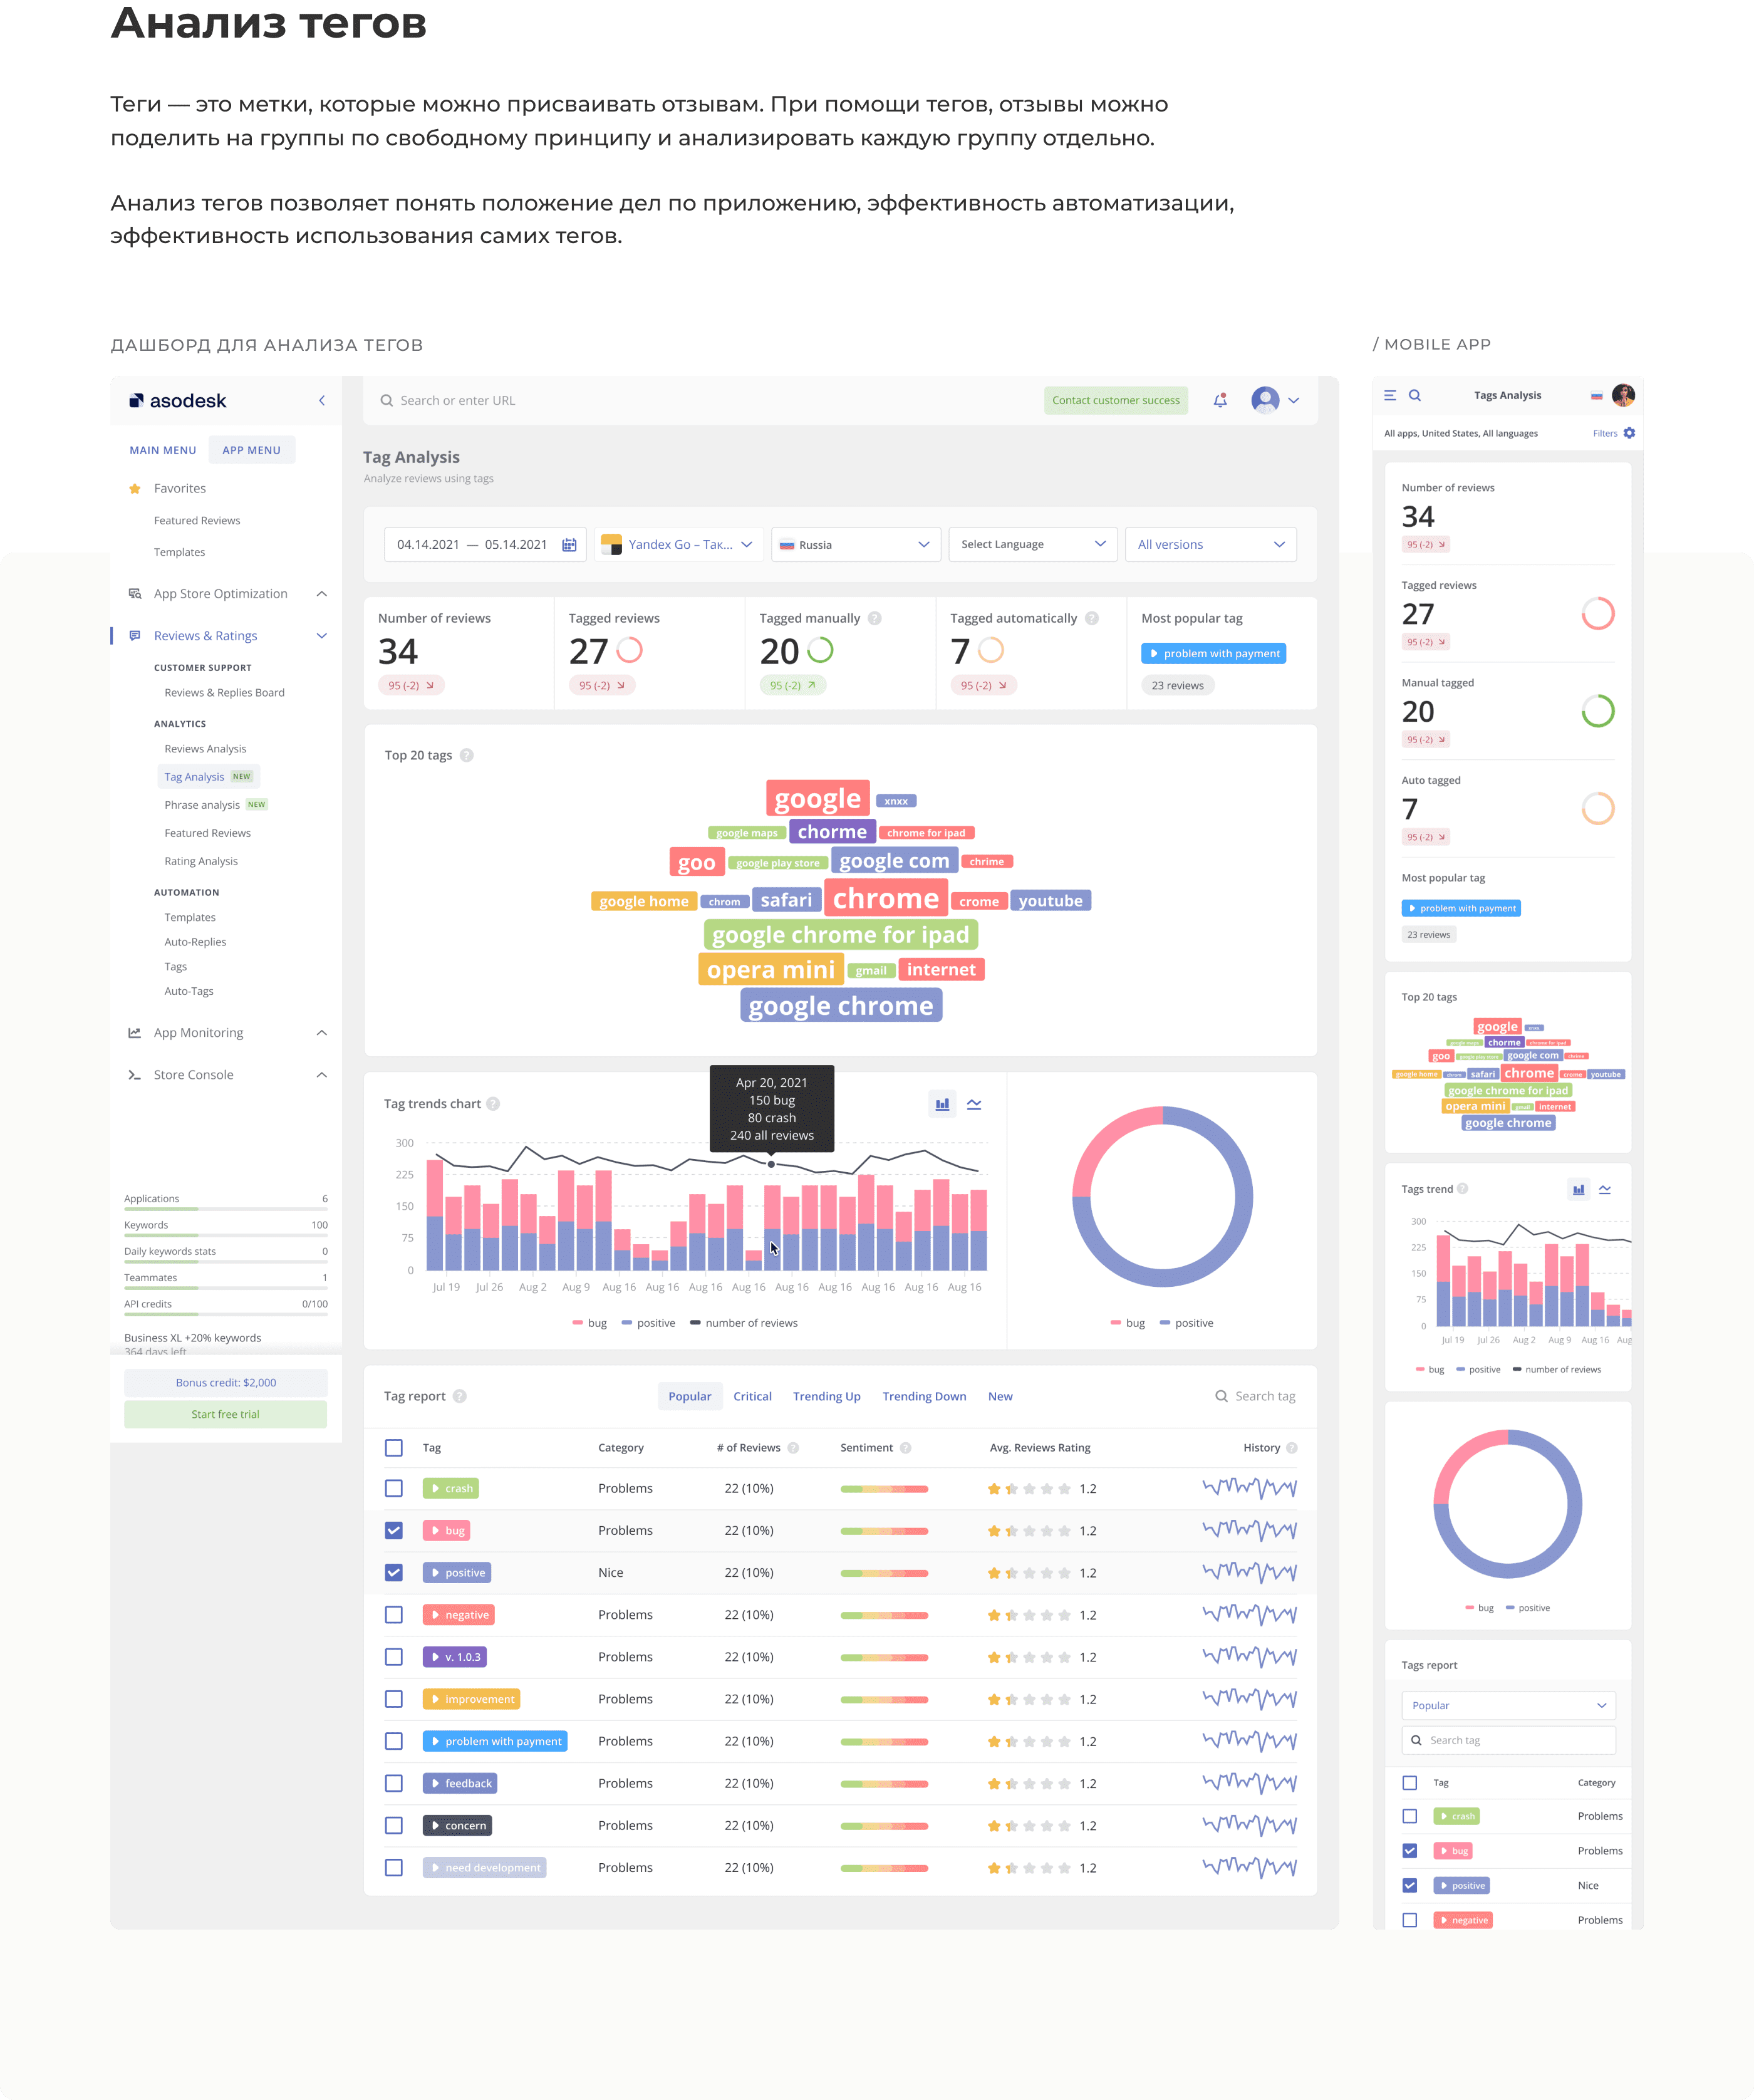Viewport: 1754px width, 2100px height.
Task: Click the notification bell icon
Action: coord(1220,400)
